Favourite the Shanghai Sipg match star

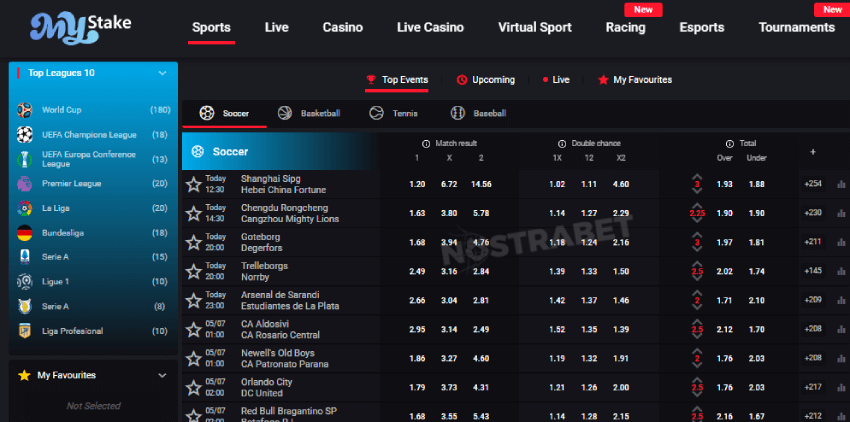pyautogui.click(x=194, y=184)
